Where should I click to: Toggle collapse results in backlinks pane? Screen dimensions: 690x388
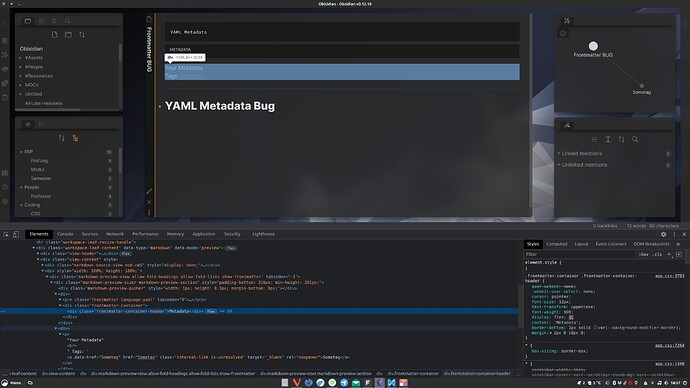point(594,139)
